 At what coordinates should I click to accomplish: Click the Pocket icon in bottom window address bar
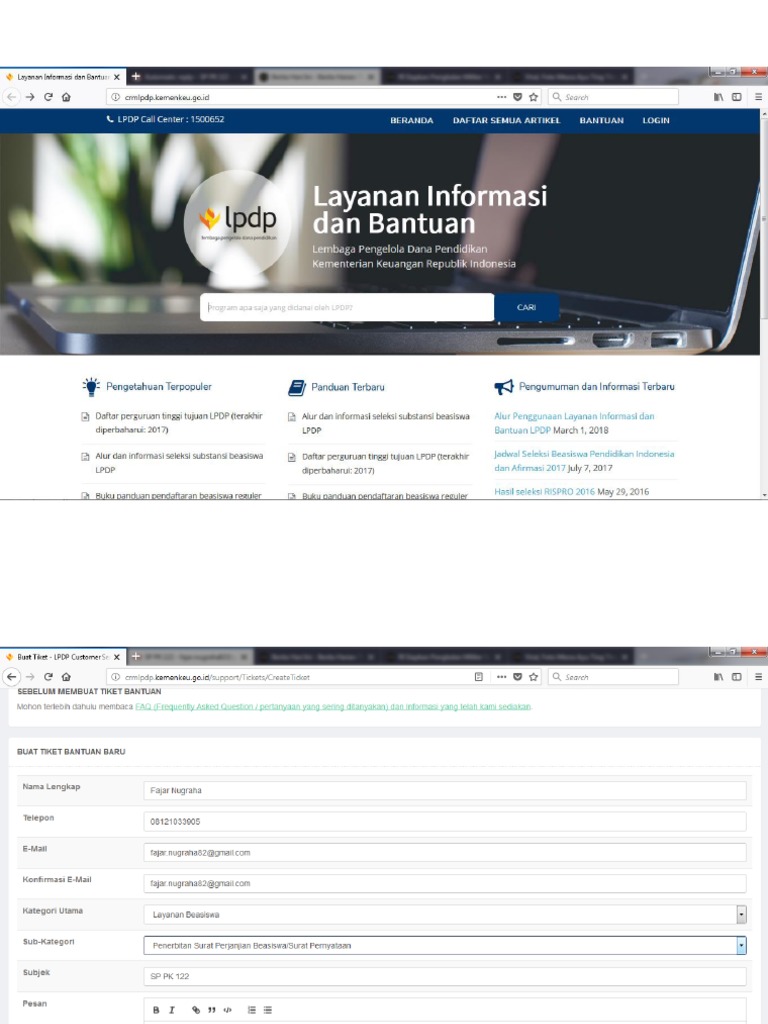click(517, 677)
